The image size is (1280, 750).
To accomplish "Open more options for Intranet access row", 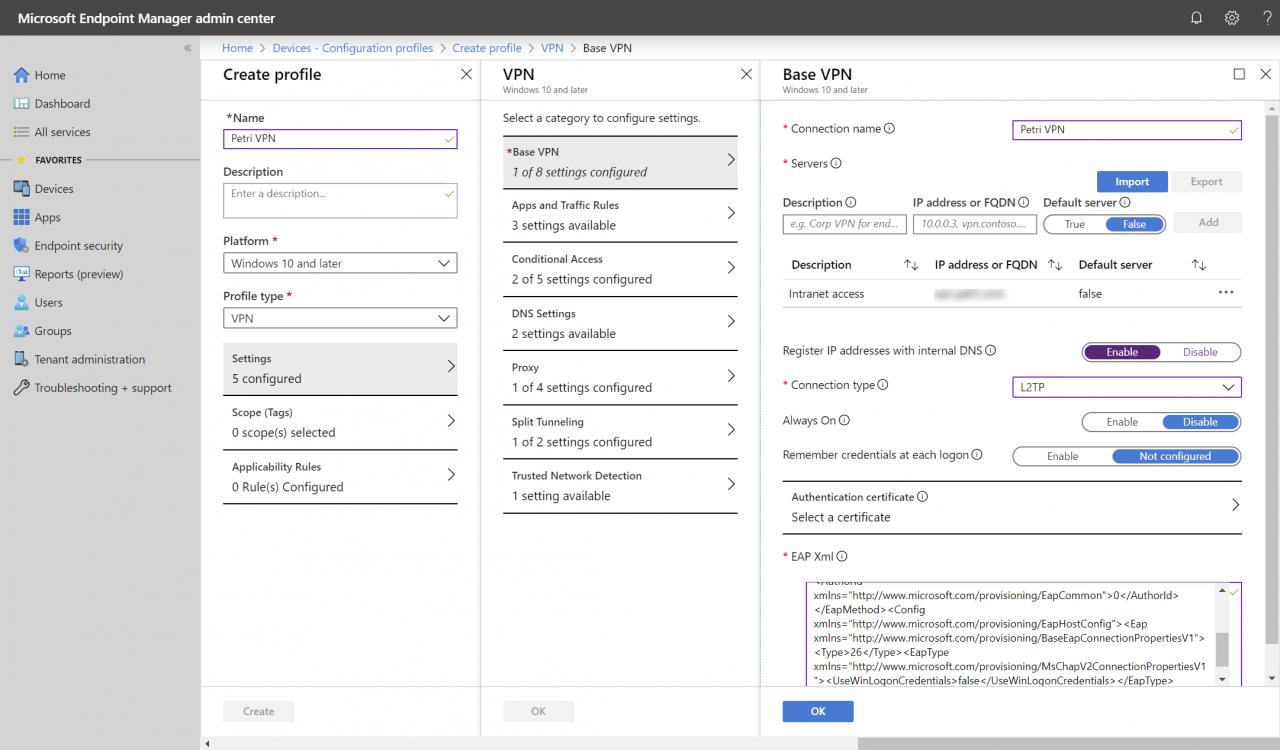I will [1226, 293].
